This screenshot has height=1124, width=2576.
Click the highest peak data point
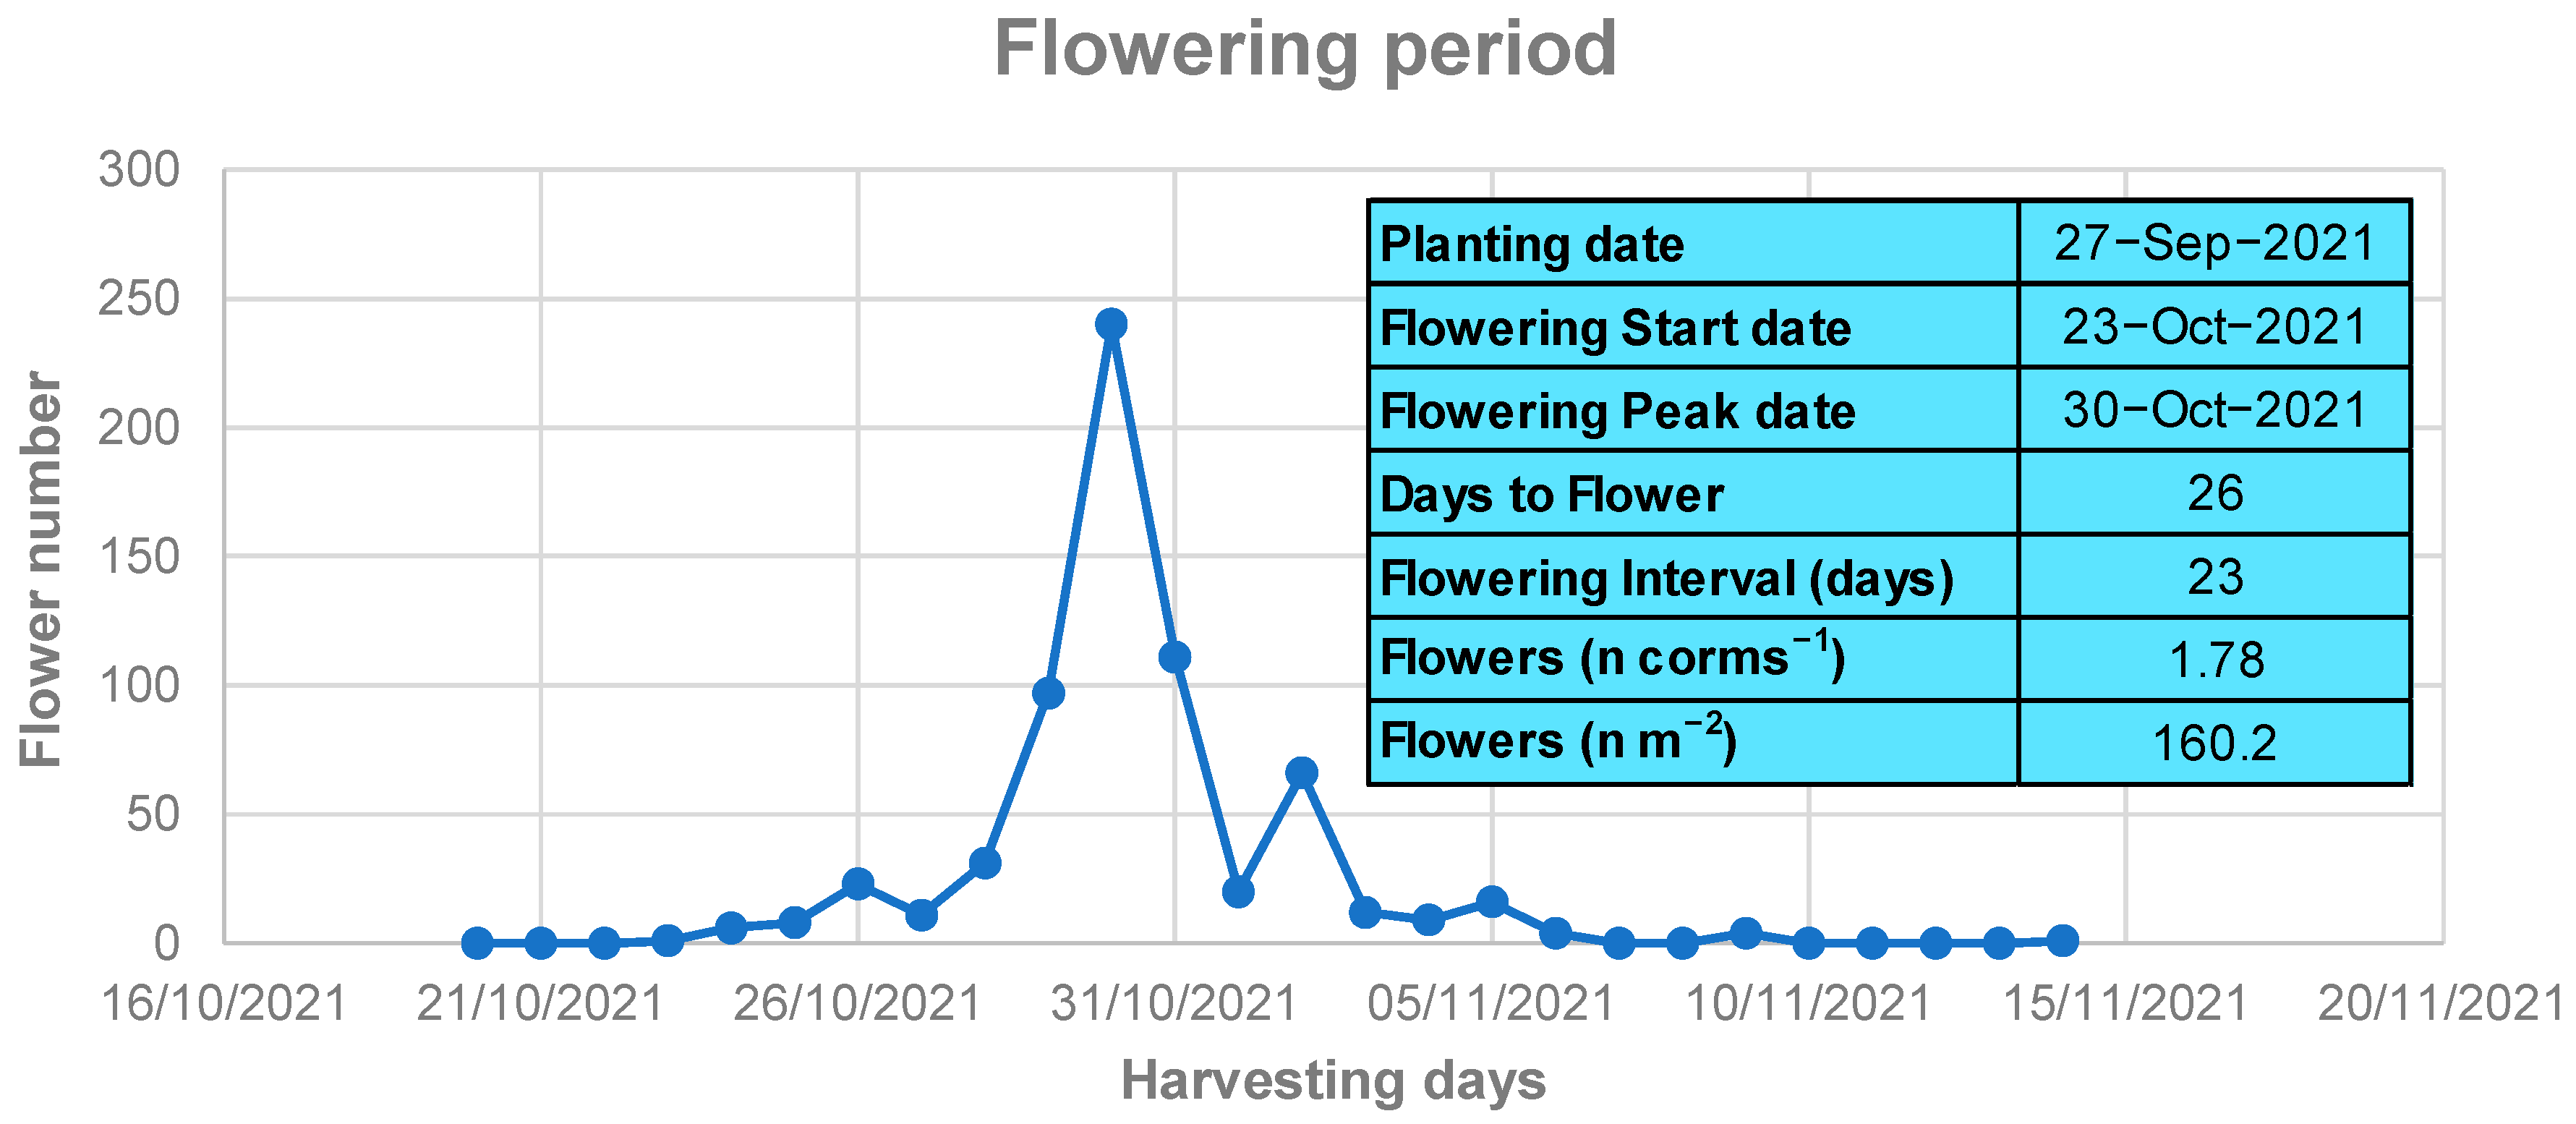(1111, 324)
